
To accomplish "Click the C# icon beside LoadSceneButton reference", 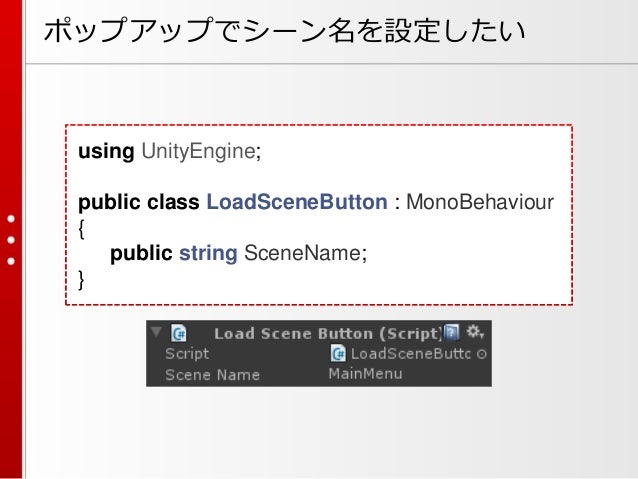I will click(338, 353).
